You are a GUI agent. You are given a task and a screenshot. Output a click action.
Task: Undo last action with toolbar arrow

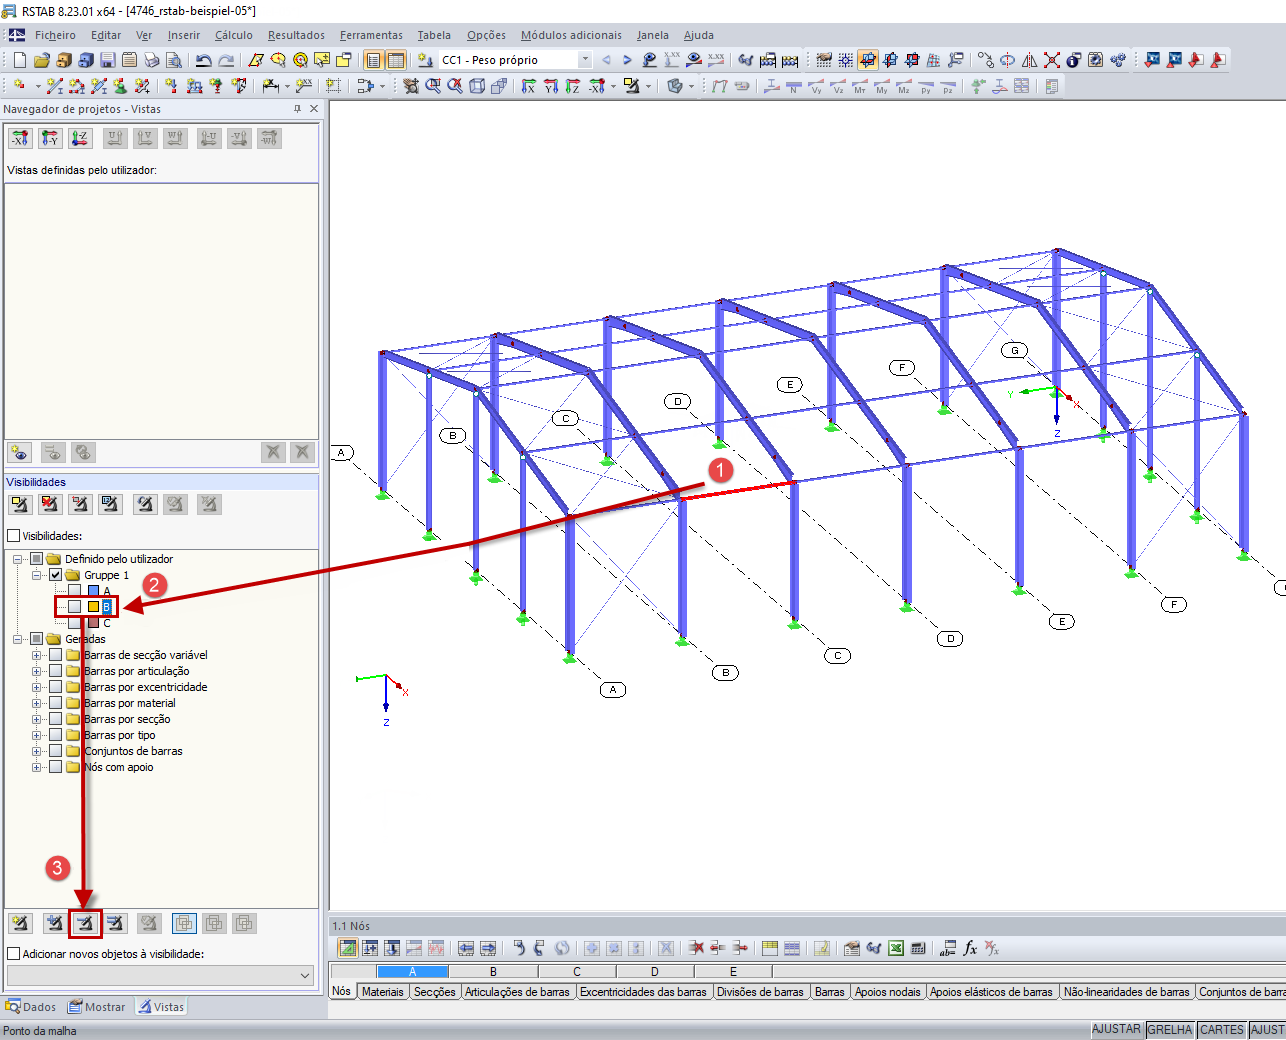click(203, 60)
